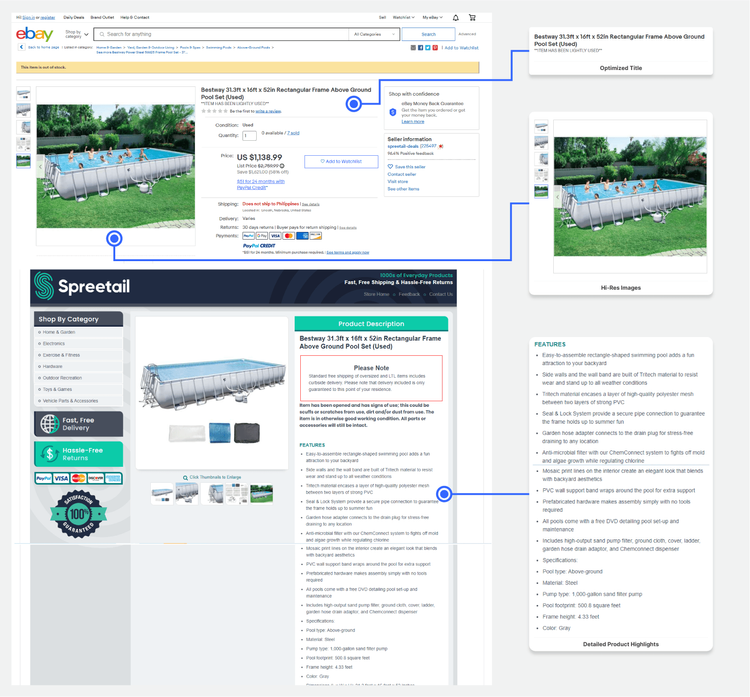Screen dimensions: 750x697
Task: Click the Advanced search link
Action: point(467,34)
